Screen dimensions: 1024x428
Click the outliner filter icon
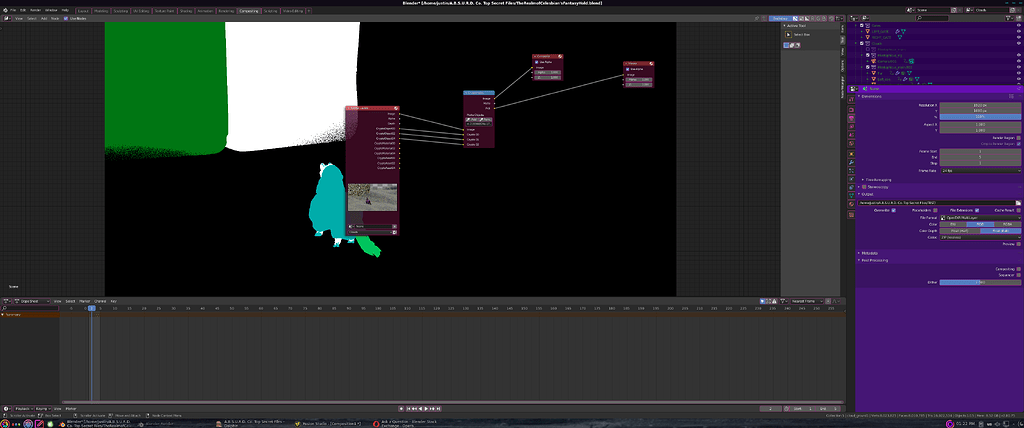coord(1009,18)
